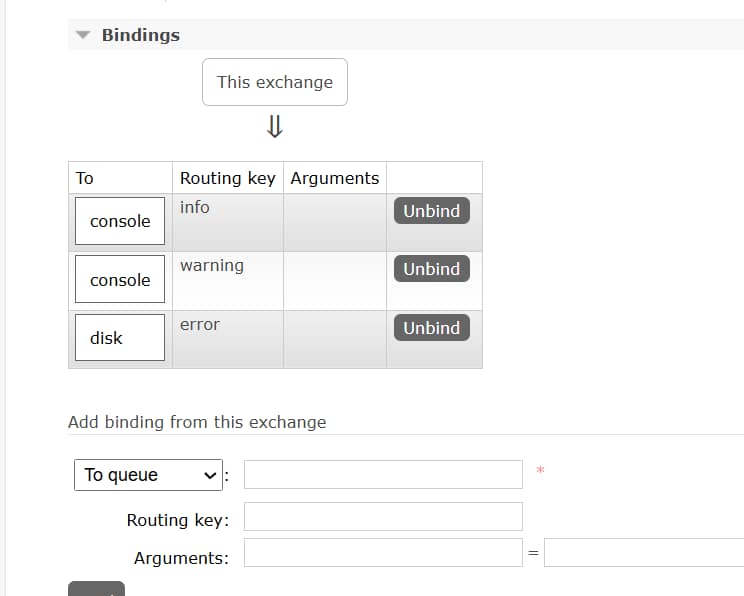Click the Arguments value field after equals sign
This screenshot has width=744, height=596.
tap(644, 553)
